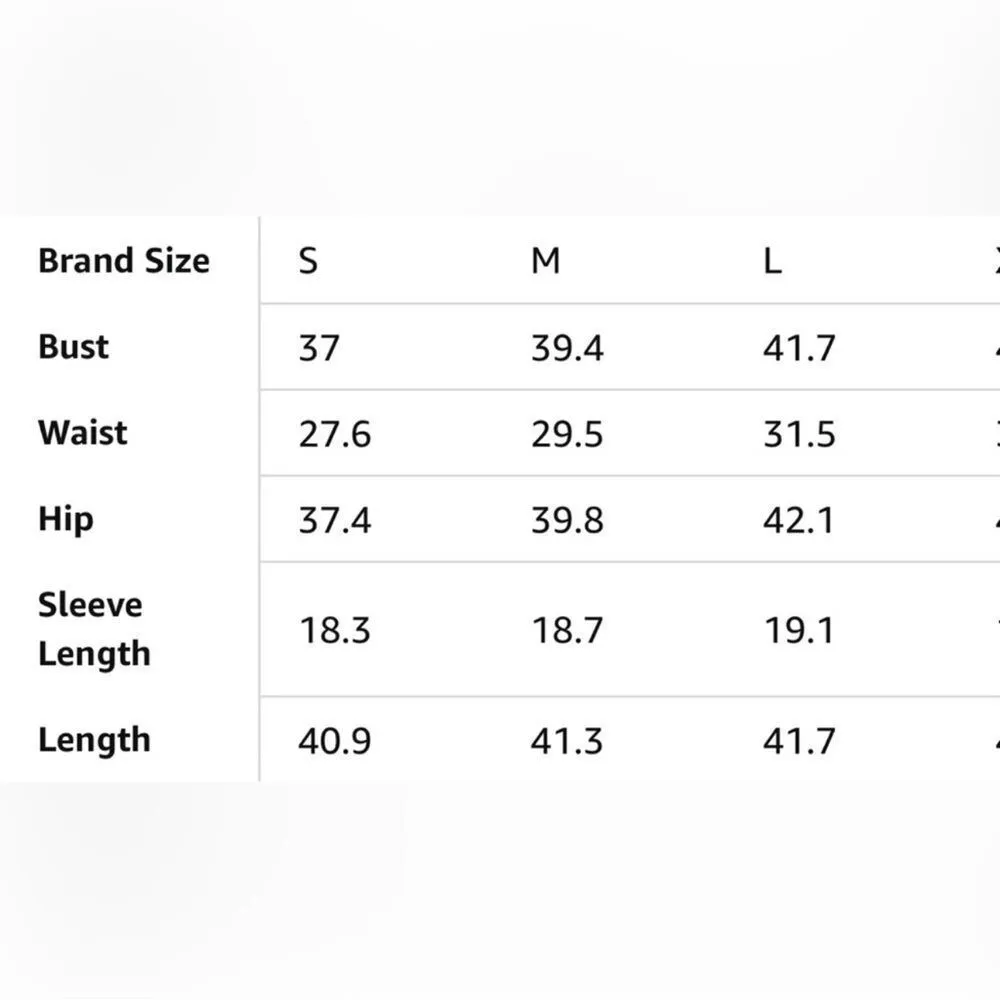Click length value 41.3 for size M

(567, 742)
